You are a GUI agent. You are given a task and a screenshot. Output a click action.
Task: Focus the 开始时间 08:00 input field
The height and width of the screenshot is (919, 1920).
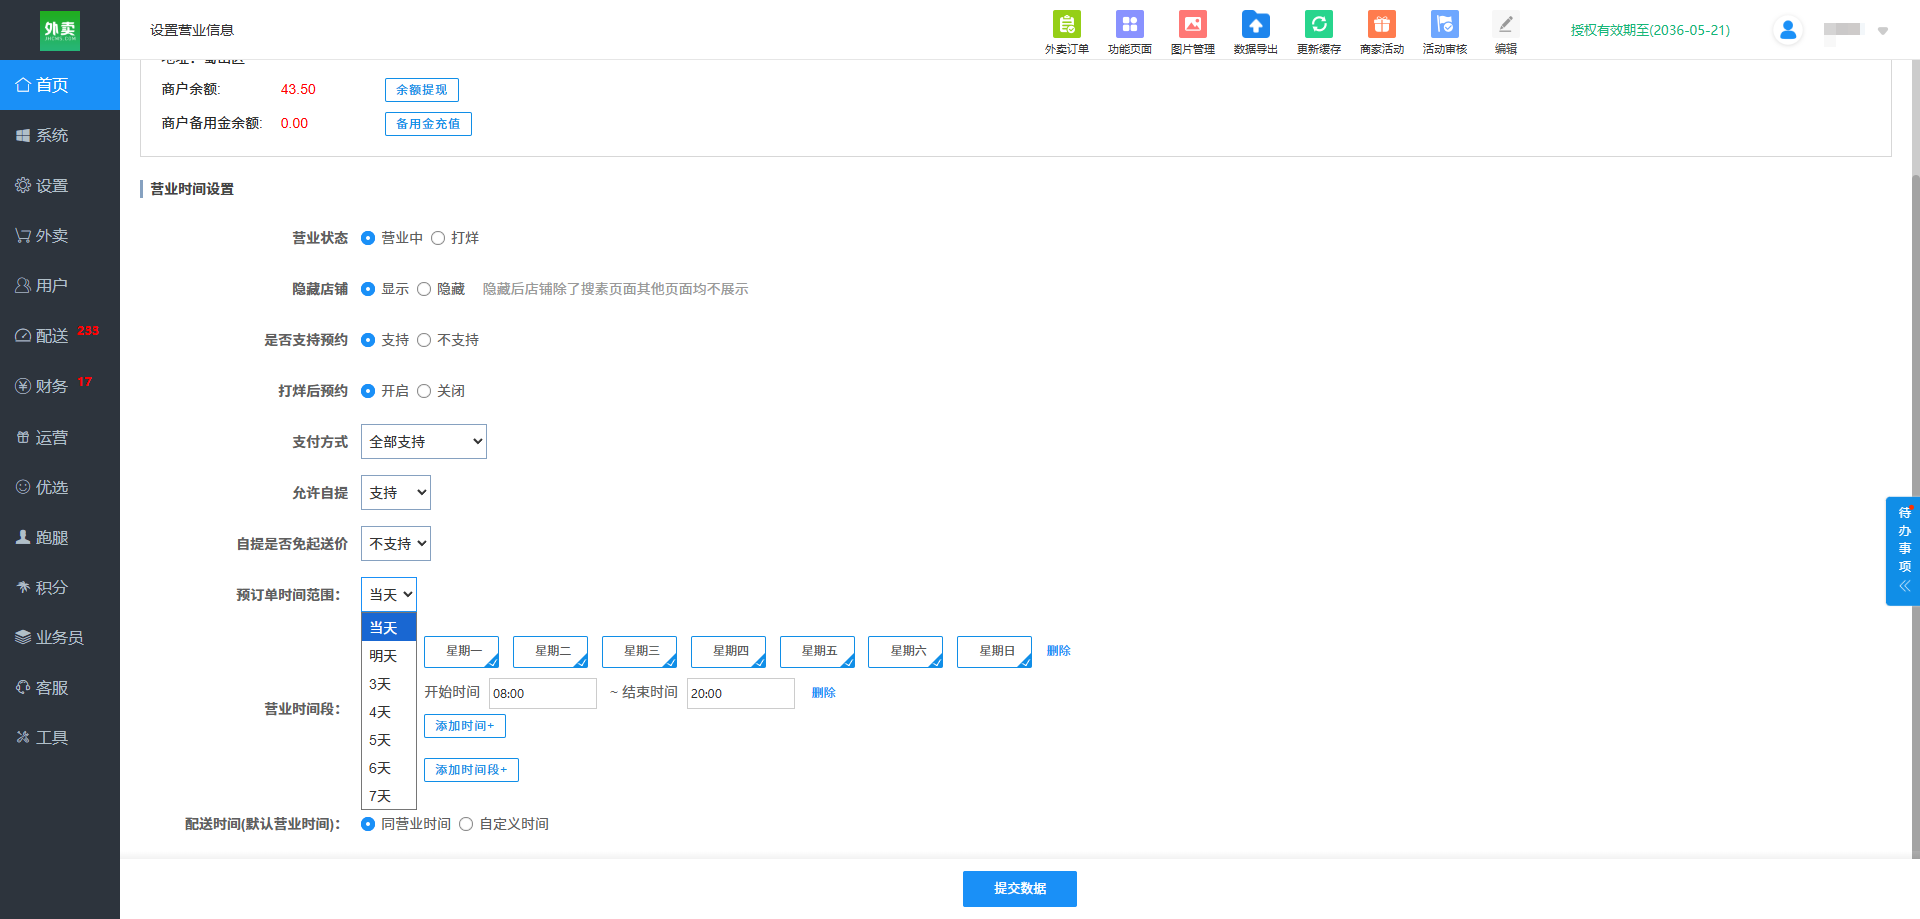pos(543,693)
